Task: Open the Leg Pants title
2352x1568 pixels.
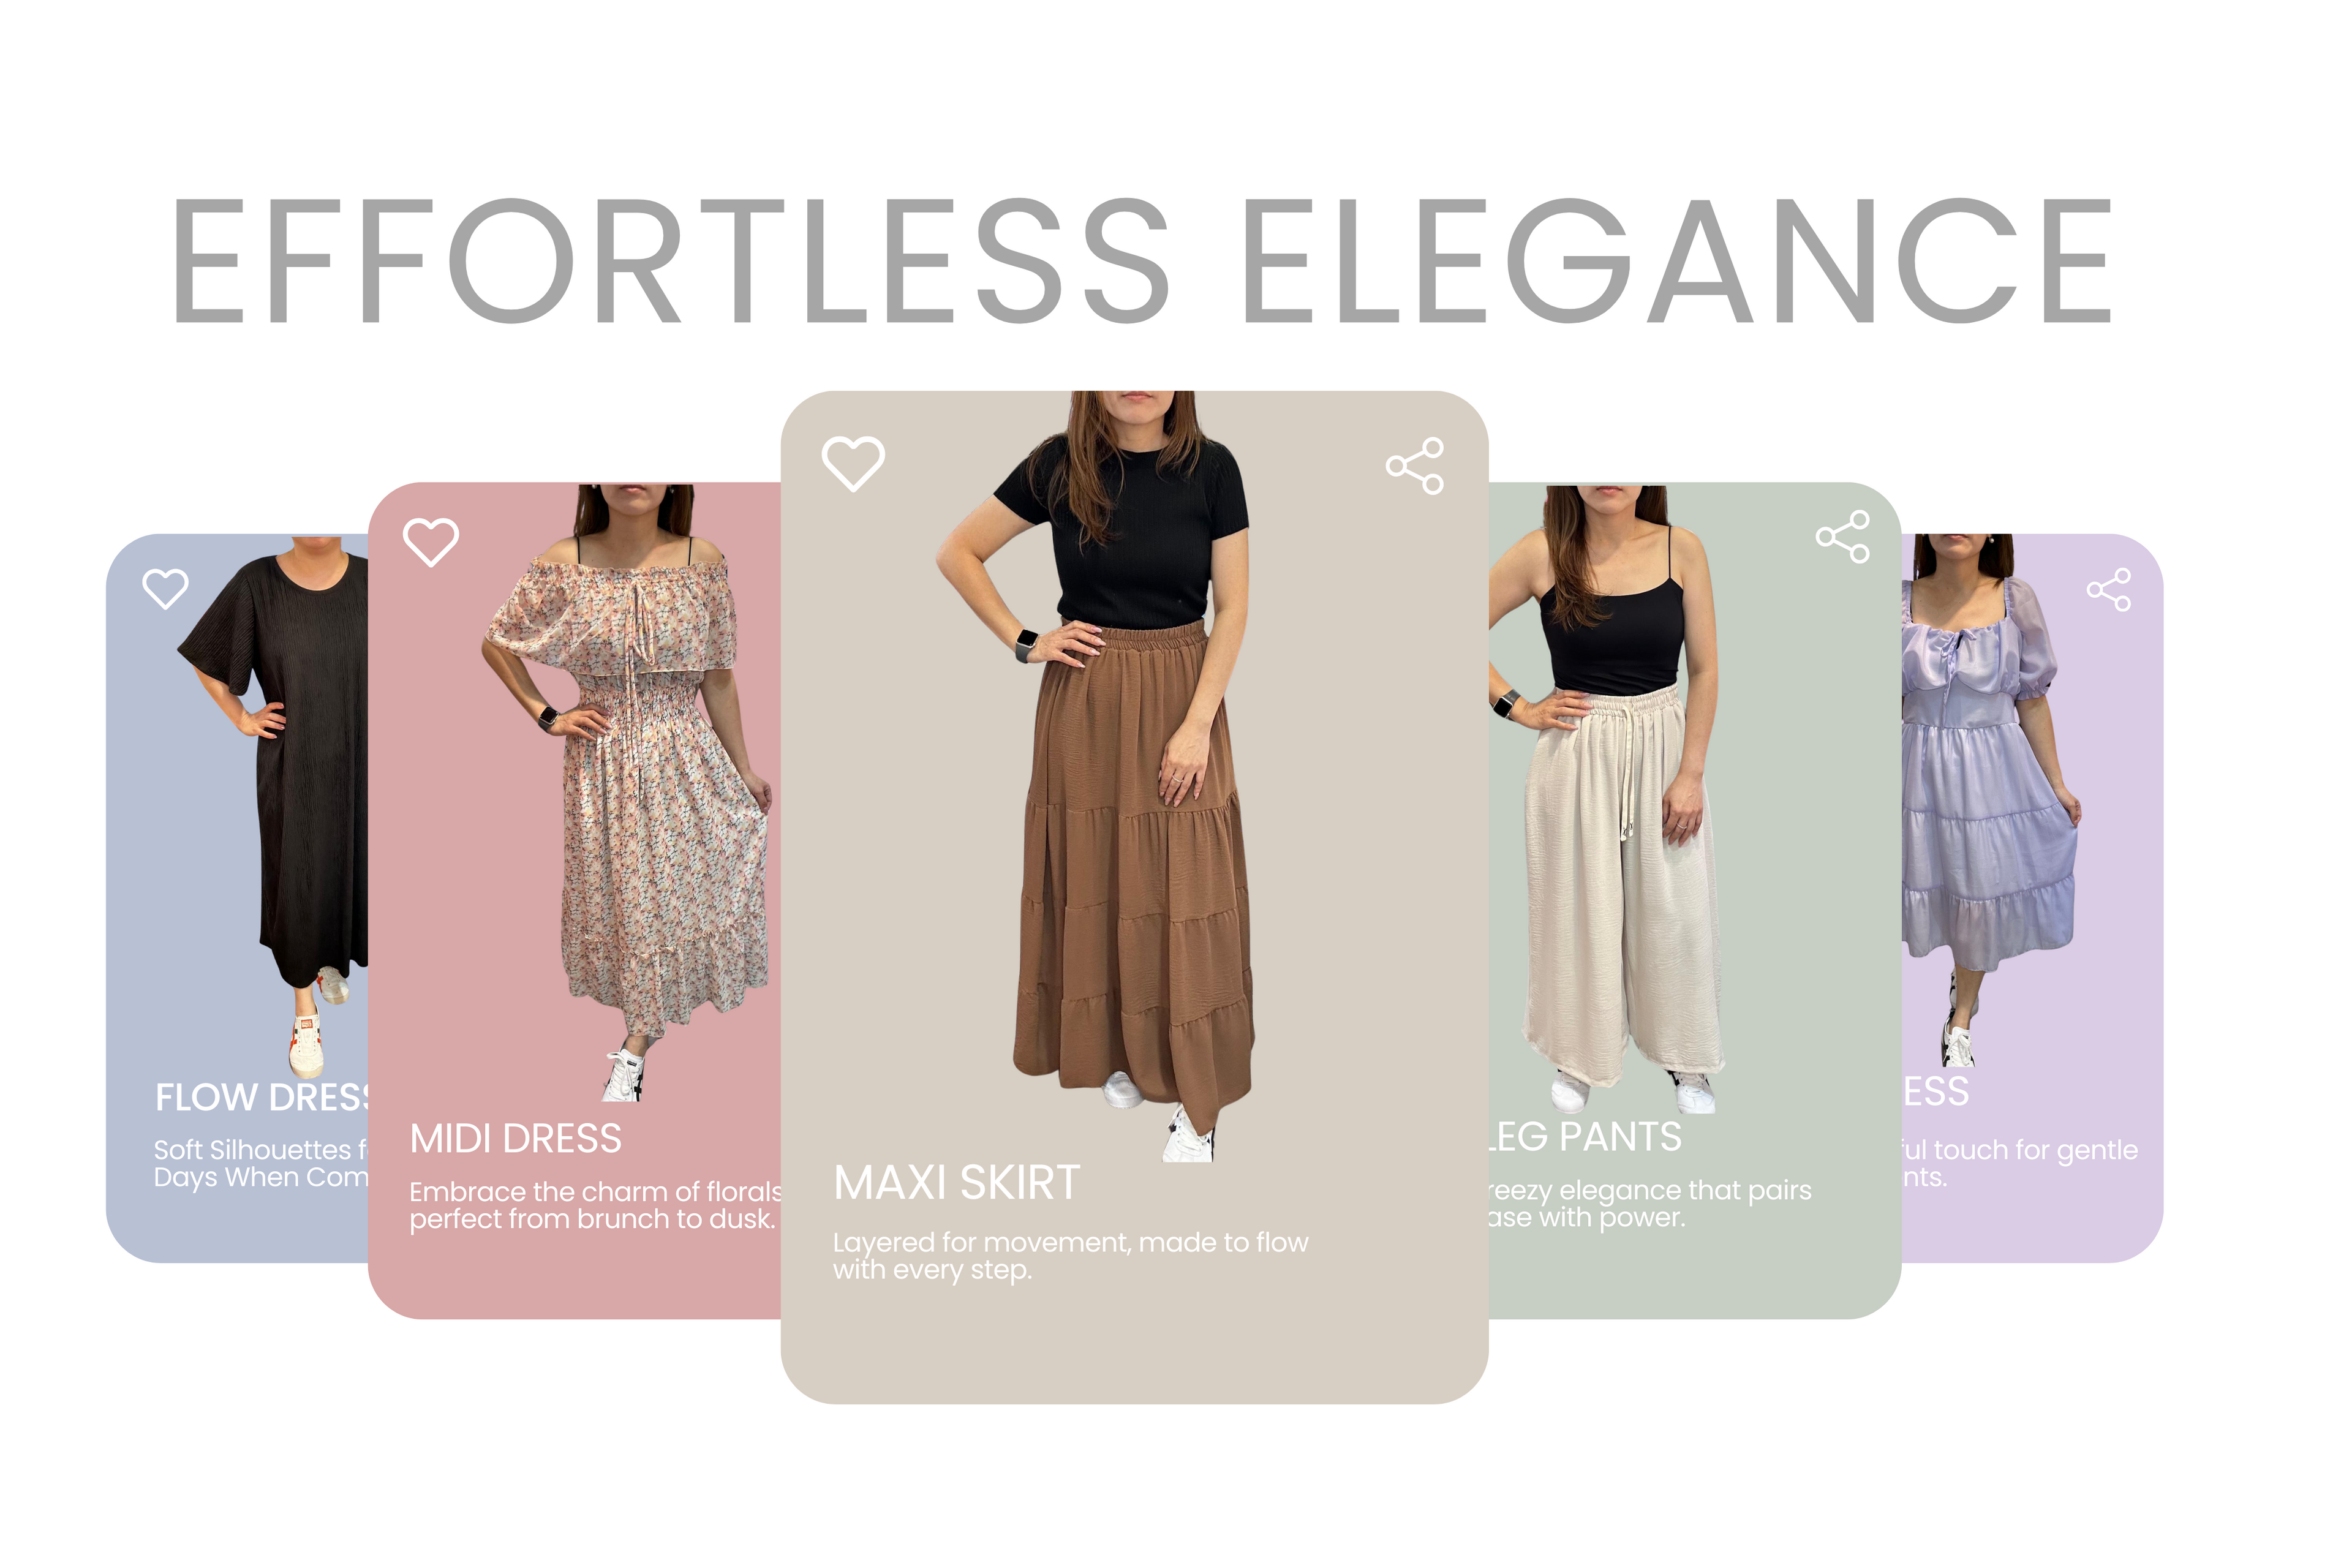Action: click(1585, 1137)
